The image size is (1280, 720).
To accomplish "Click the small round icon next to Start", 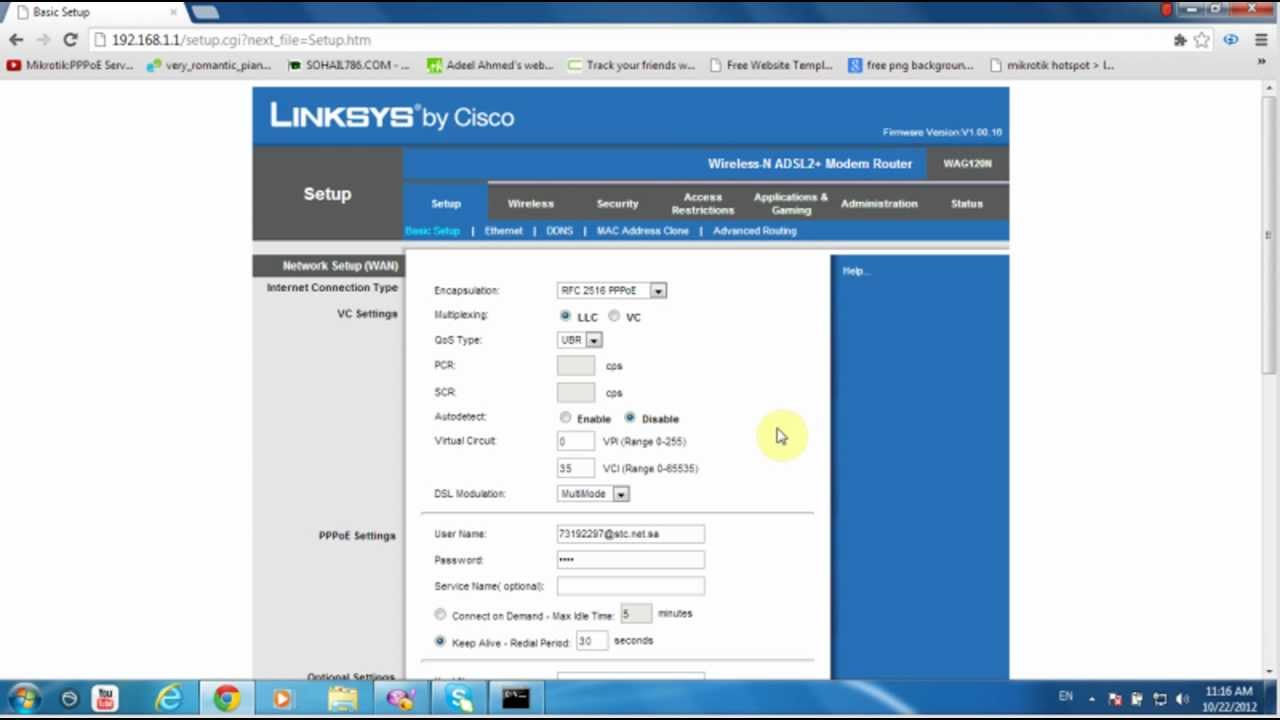I will 69,699.
